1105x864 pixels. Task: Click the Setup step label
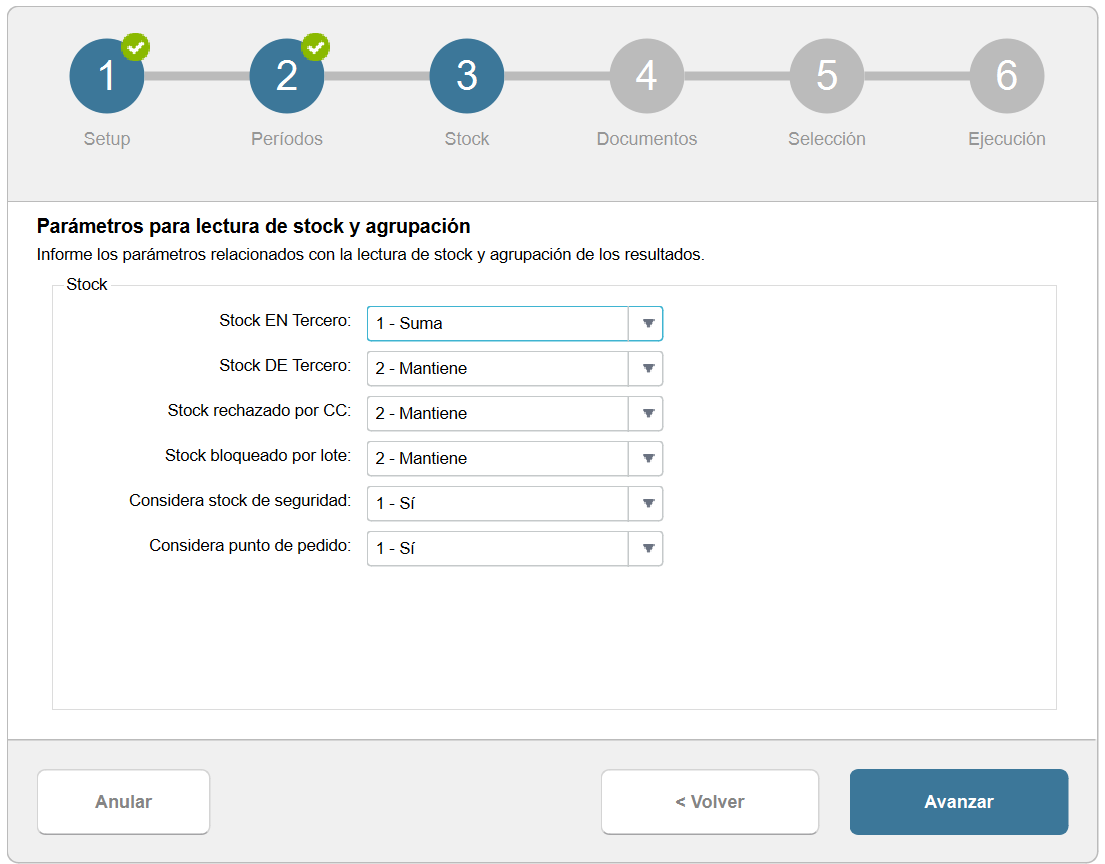(107, 139)
